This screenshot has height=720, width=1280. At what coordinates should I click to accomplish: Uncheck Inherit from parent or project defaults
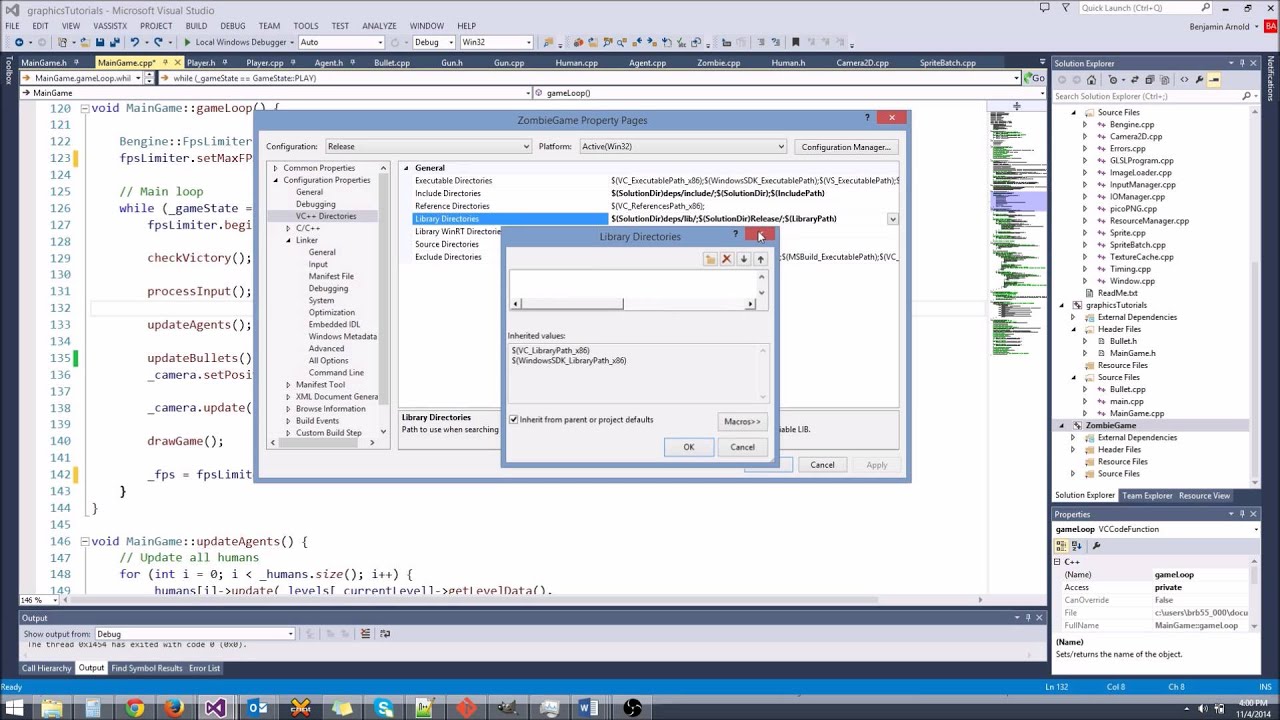pyautogui.click(x=514, y=420)
